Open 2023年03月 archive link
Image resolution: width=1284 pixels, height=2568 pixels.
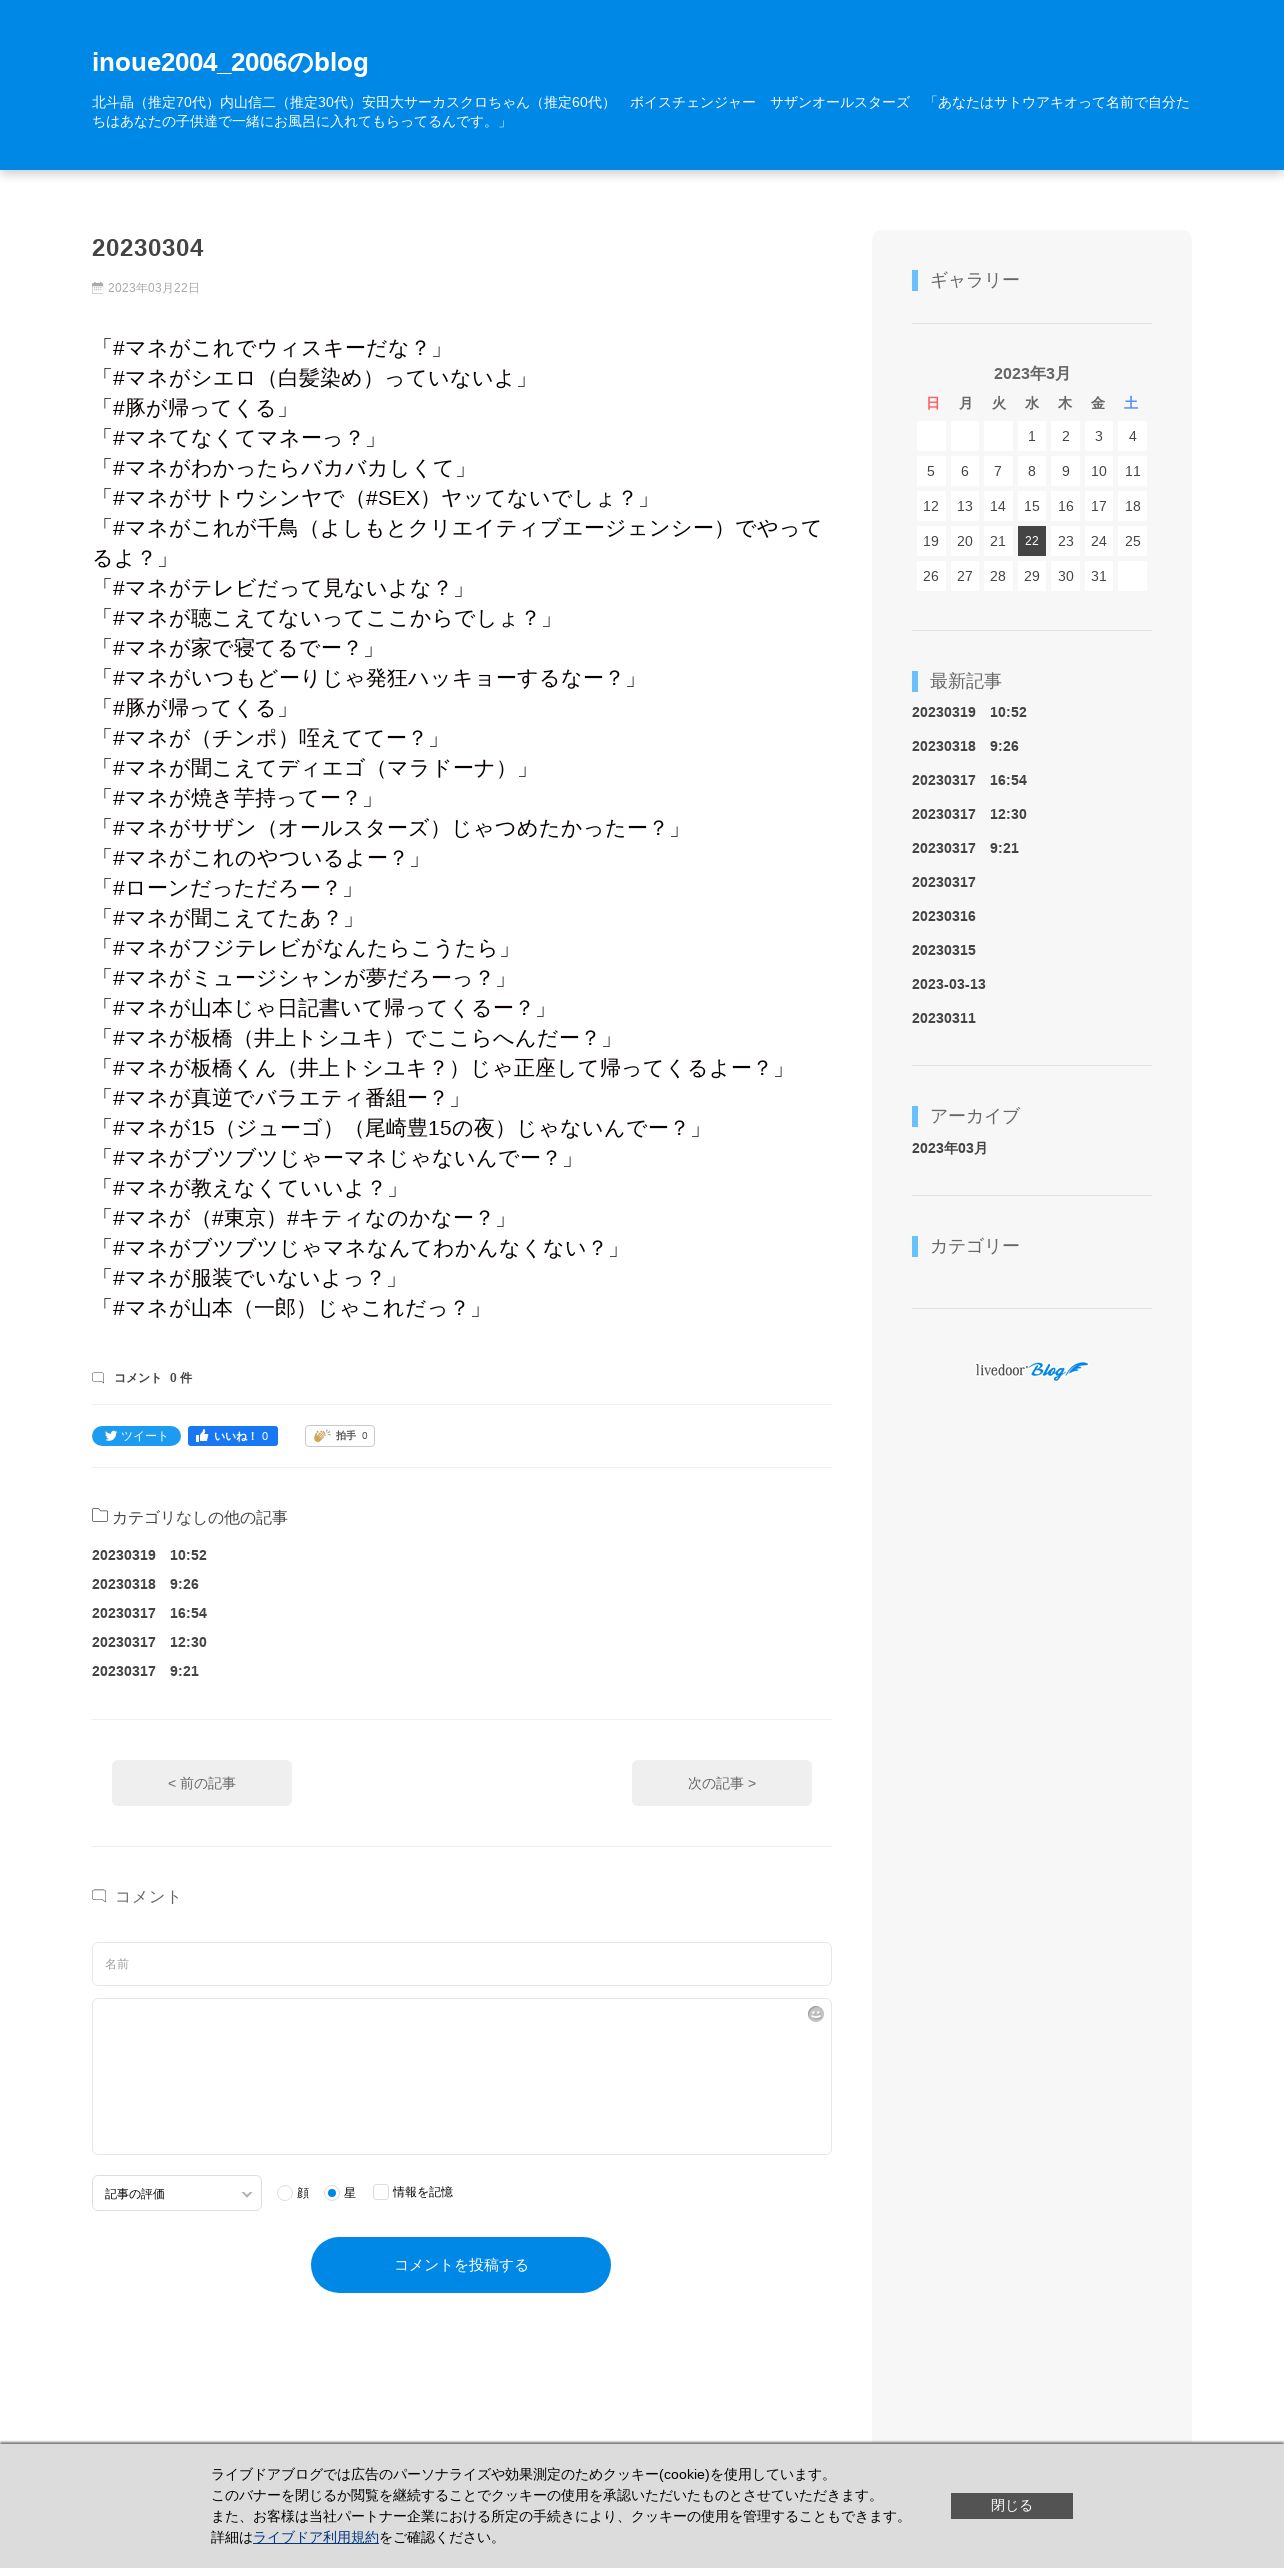pos(950,1148)
